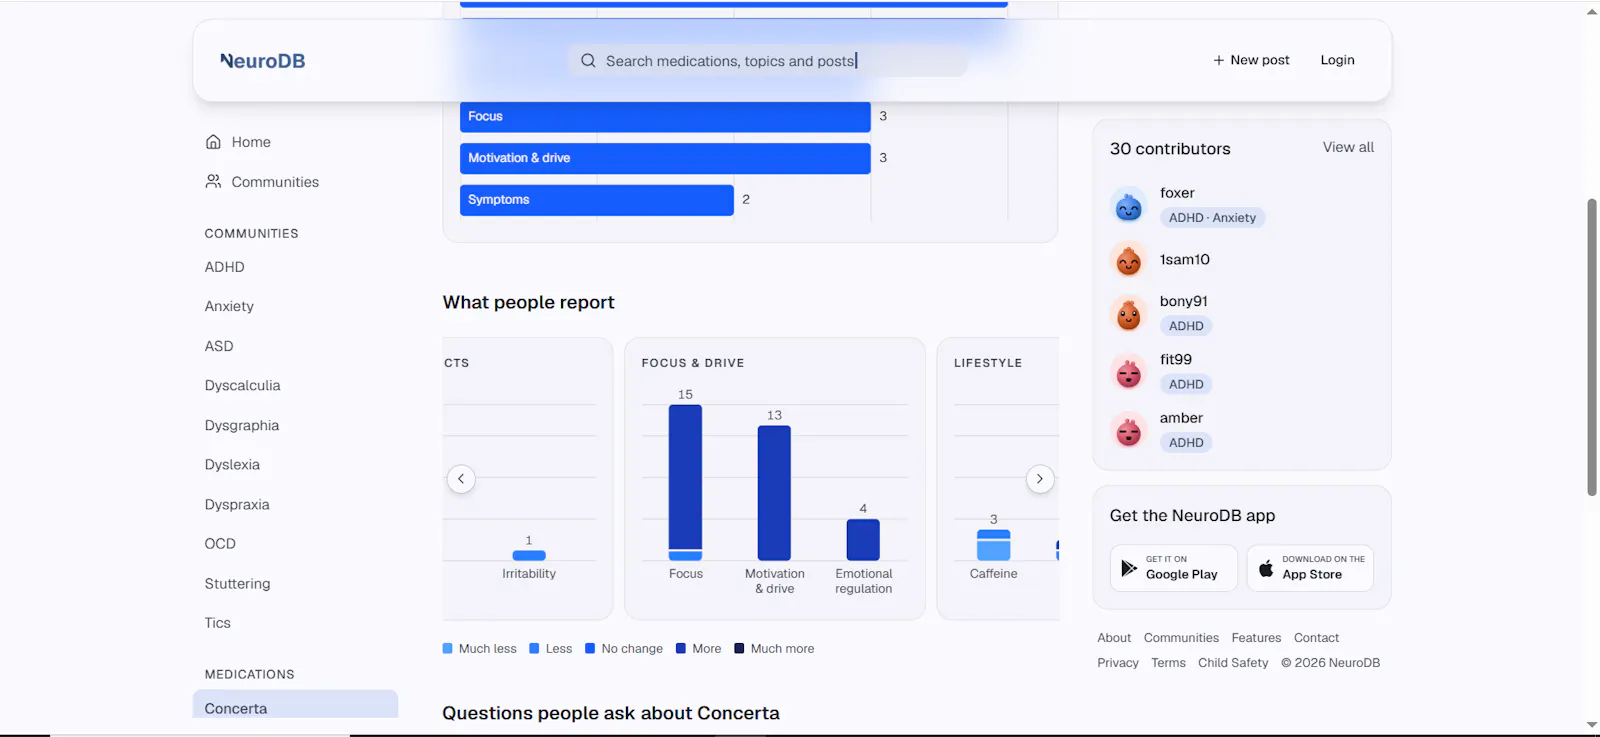This screenshot has width=1600, height=737.
Task: Open fit99's avatar
Action: tap(1129, 372)
